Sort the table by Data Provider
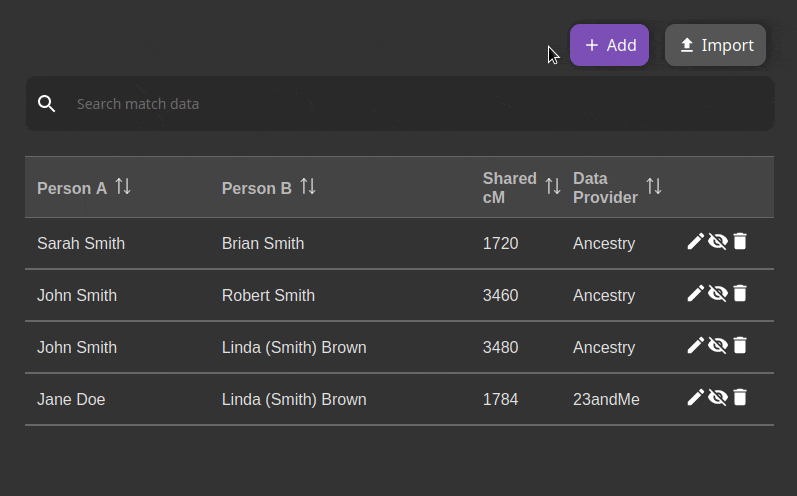This screenshot has height=496, width=797. click(x=653, y=187)
